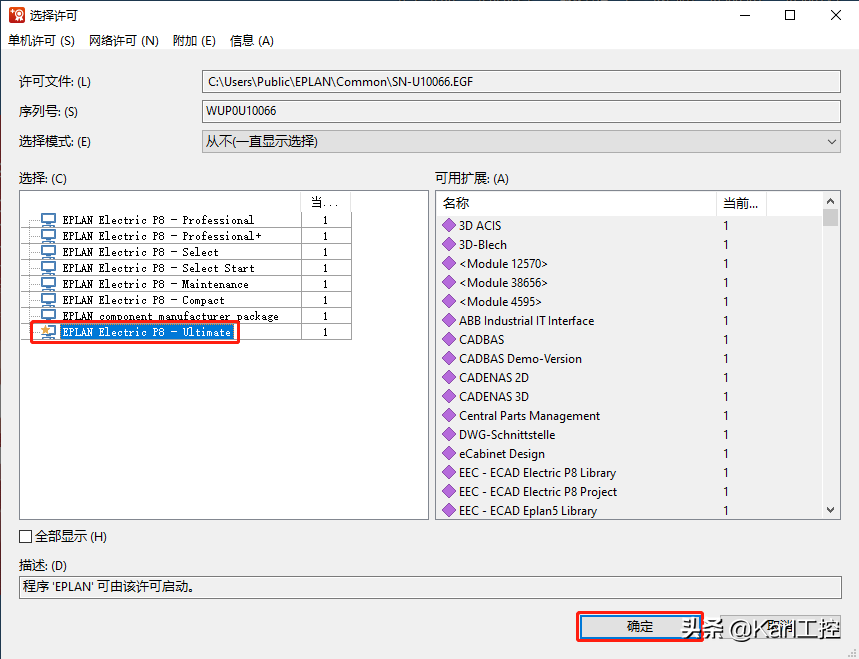Enable the 全部显示 (H) checkbox
This screenshot has width=859, height=659.
pyautogui.click(x=26, y=537)
